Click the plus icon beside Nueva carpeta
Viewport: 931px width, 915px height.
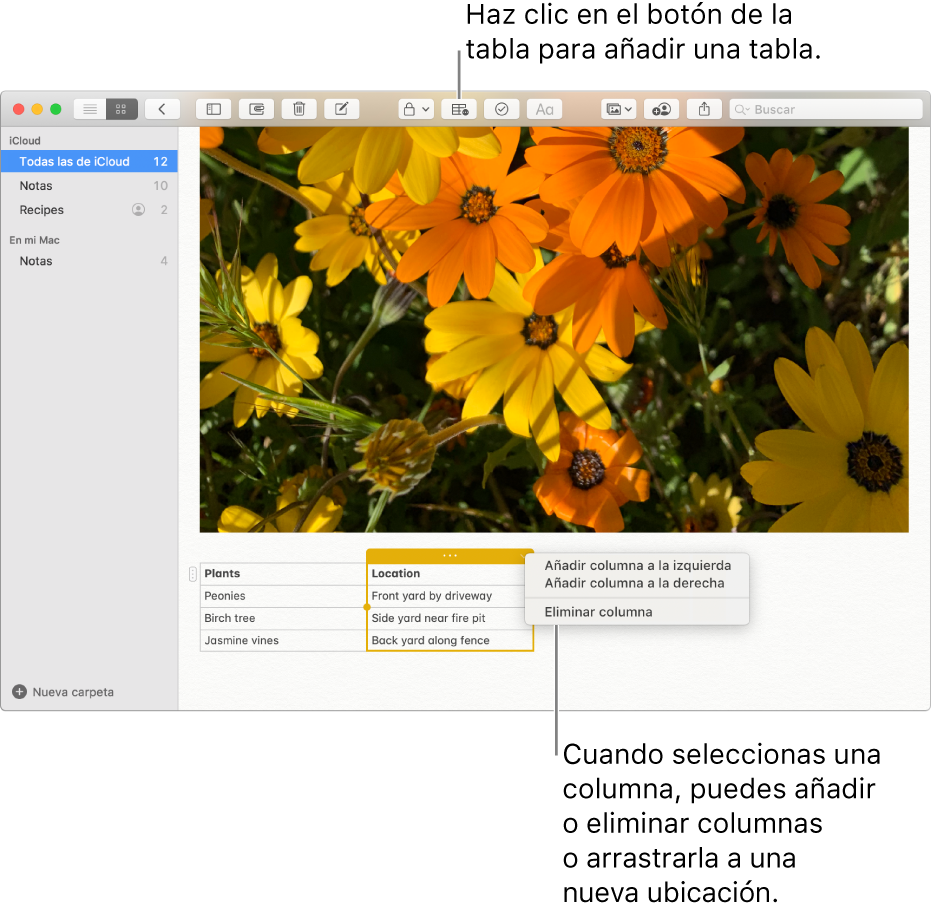pos(20,692)
